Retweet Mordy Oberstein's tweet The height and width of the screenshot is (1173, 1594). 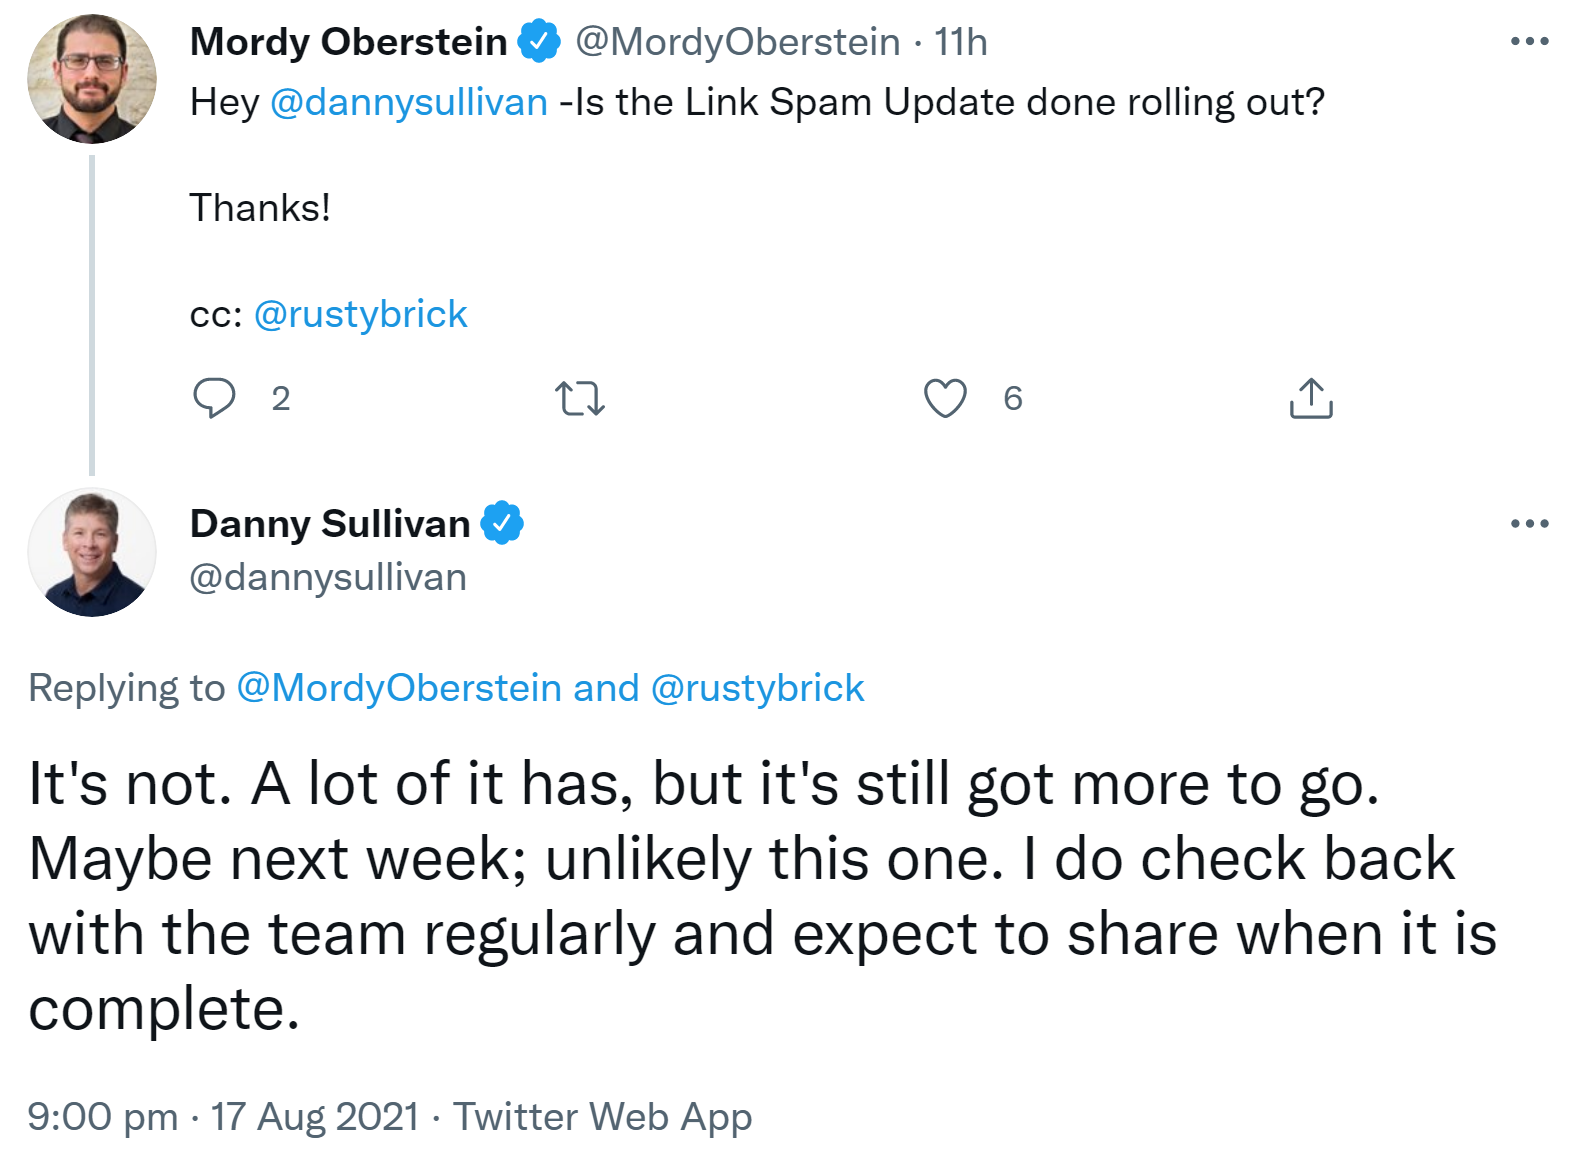(580, 398)
